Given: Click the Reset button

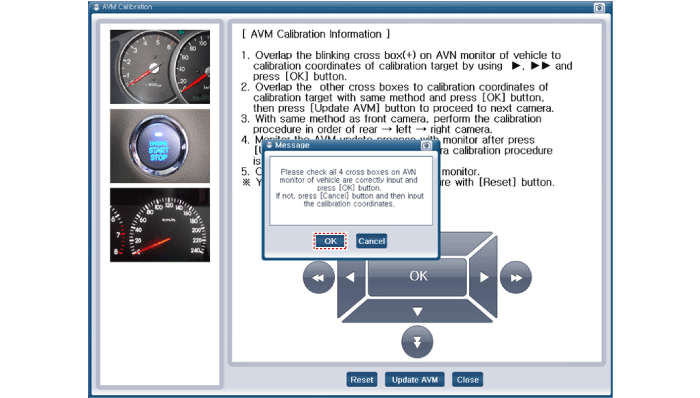Looking at the screenshot, I should click(x=362, y=380).
